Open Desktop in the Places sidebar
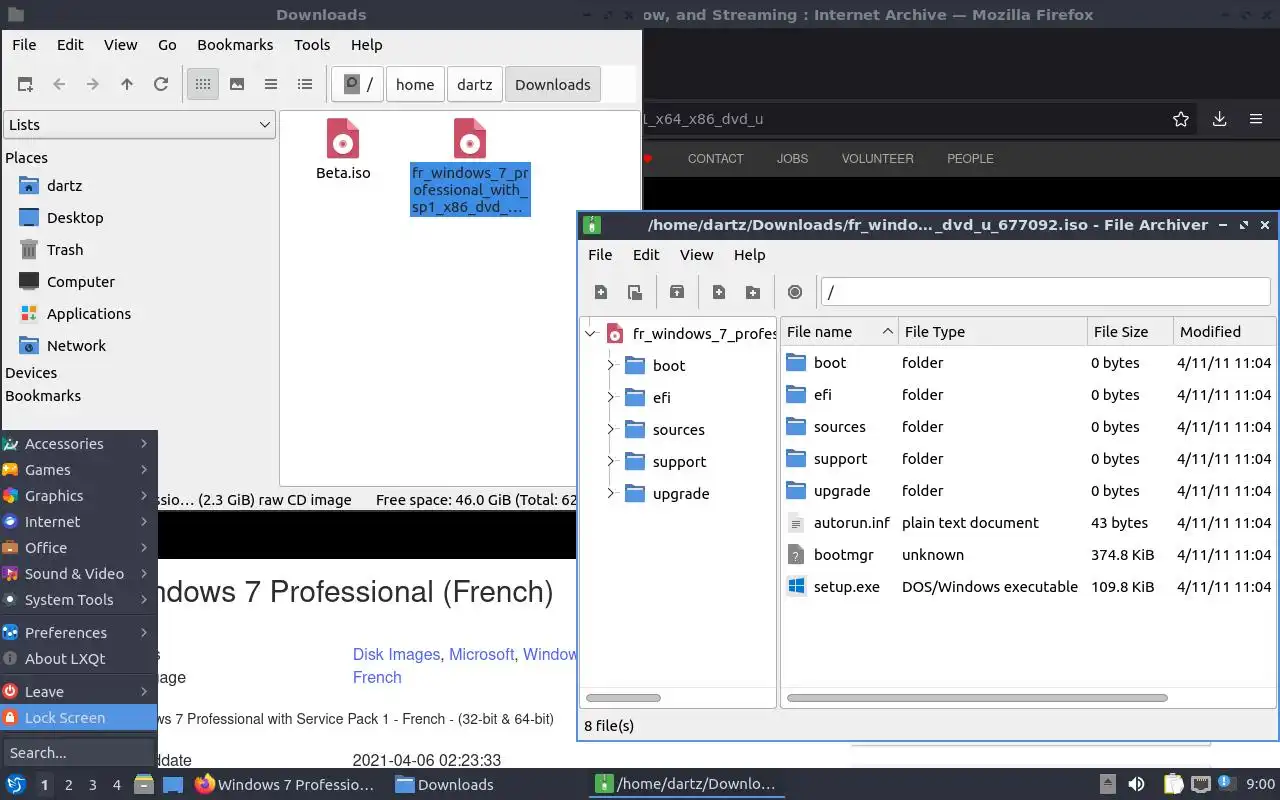The width and height of the screenshot is (1280, 800). pyautogui.click(x=75, y=218)
